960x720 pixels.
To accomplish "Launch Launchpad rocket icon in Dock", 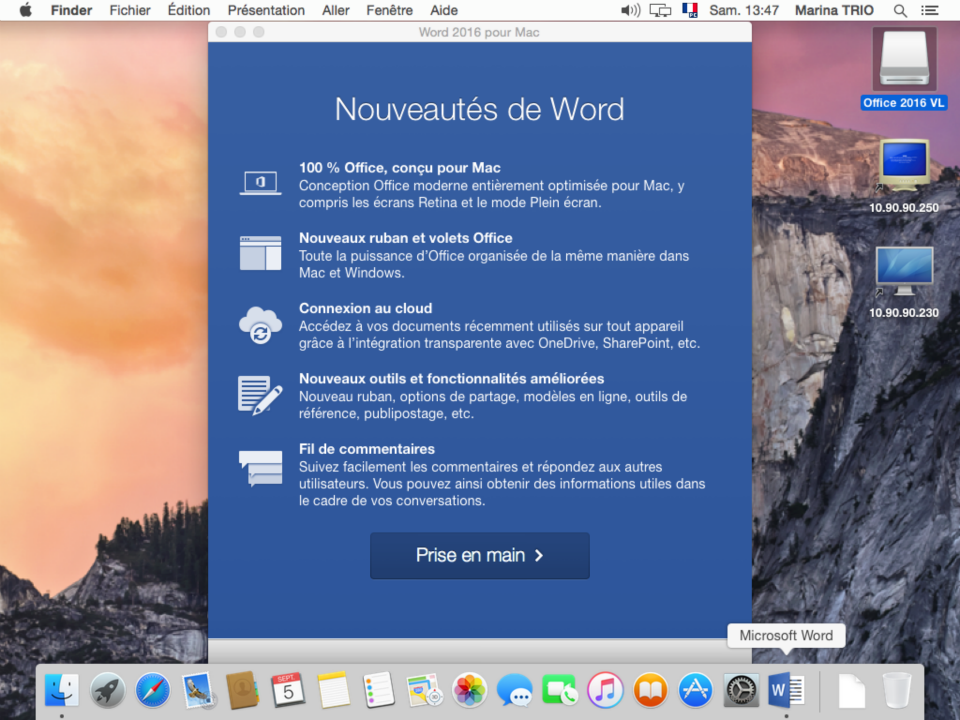I will [x=107, y=690].
